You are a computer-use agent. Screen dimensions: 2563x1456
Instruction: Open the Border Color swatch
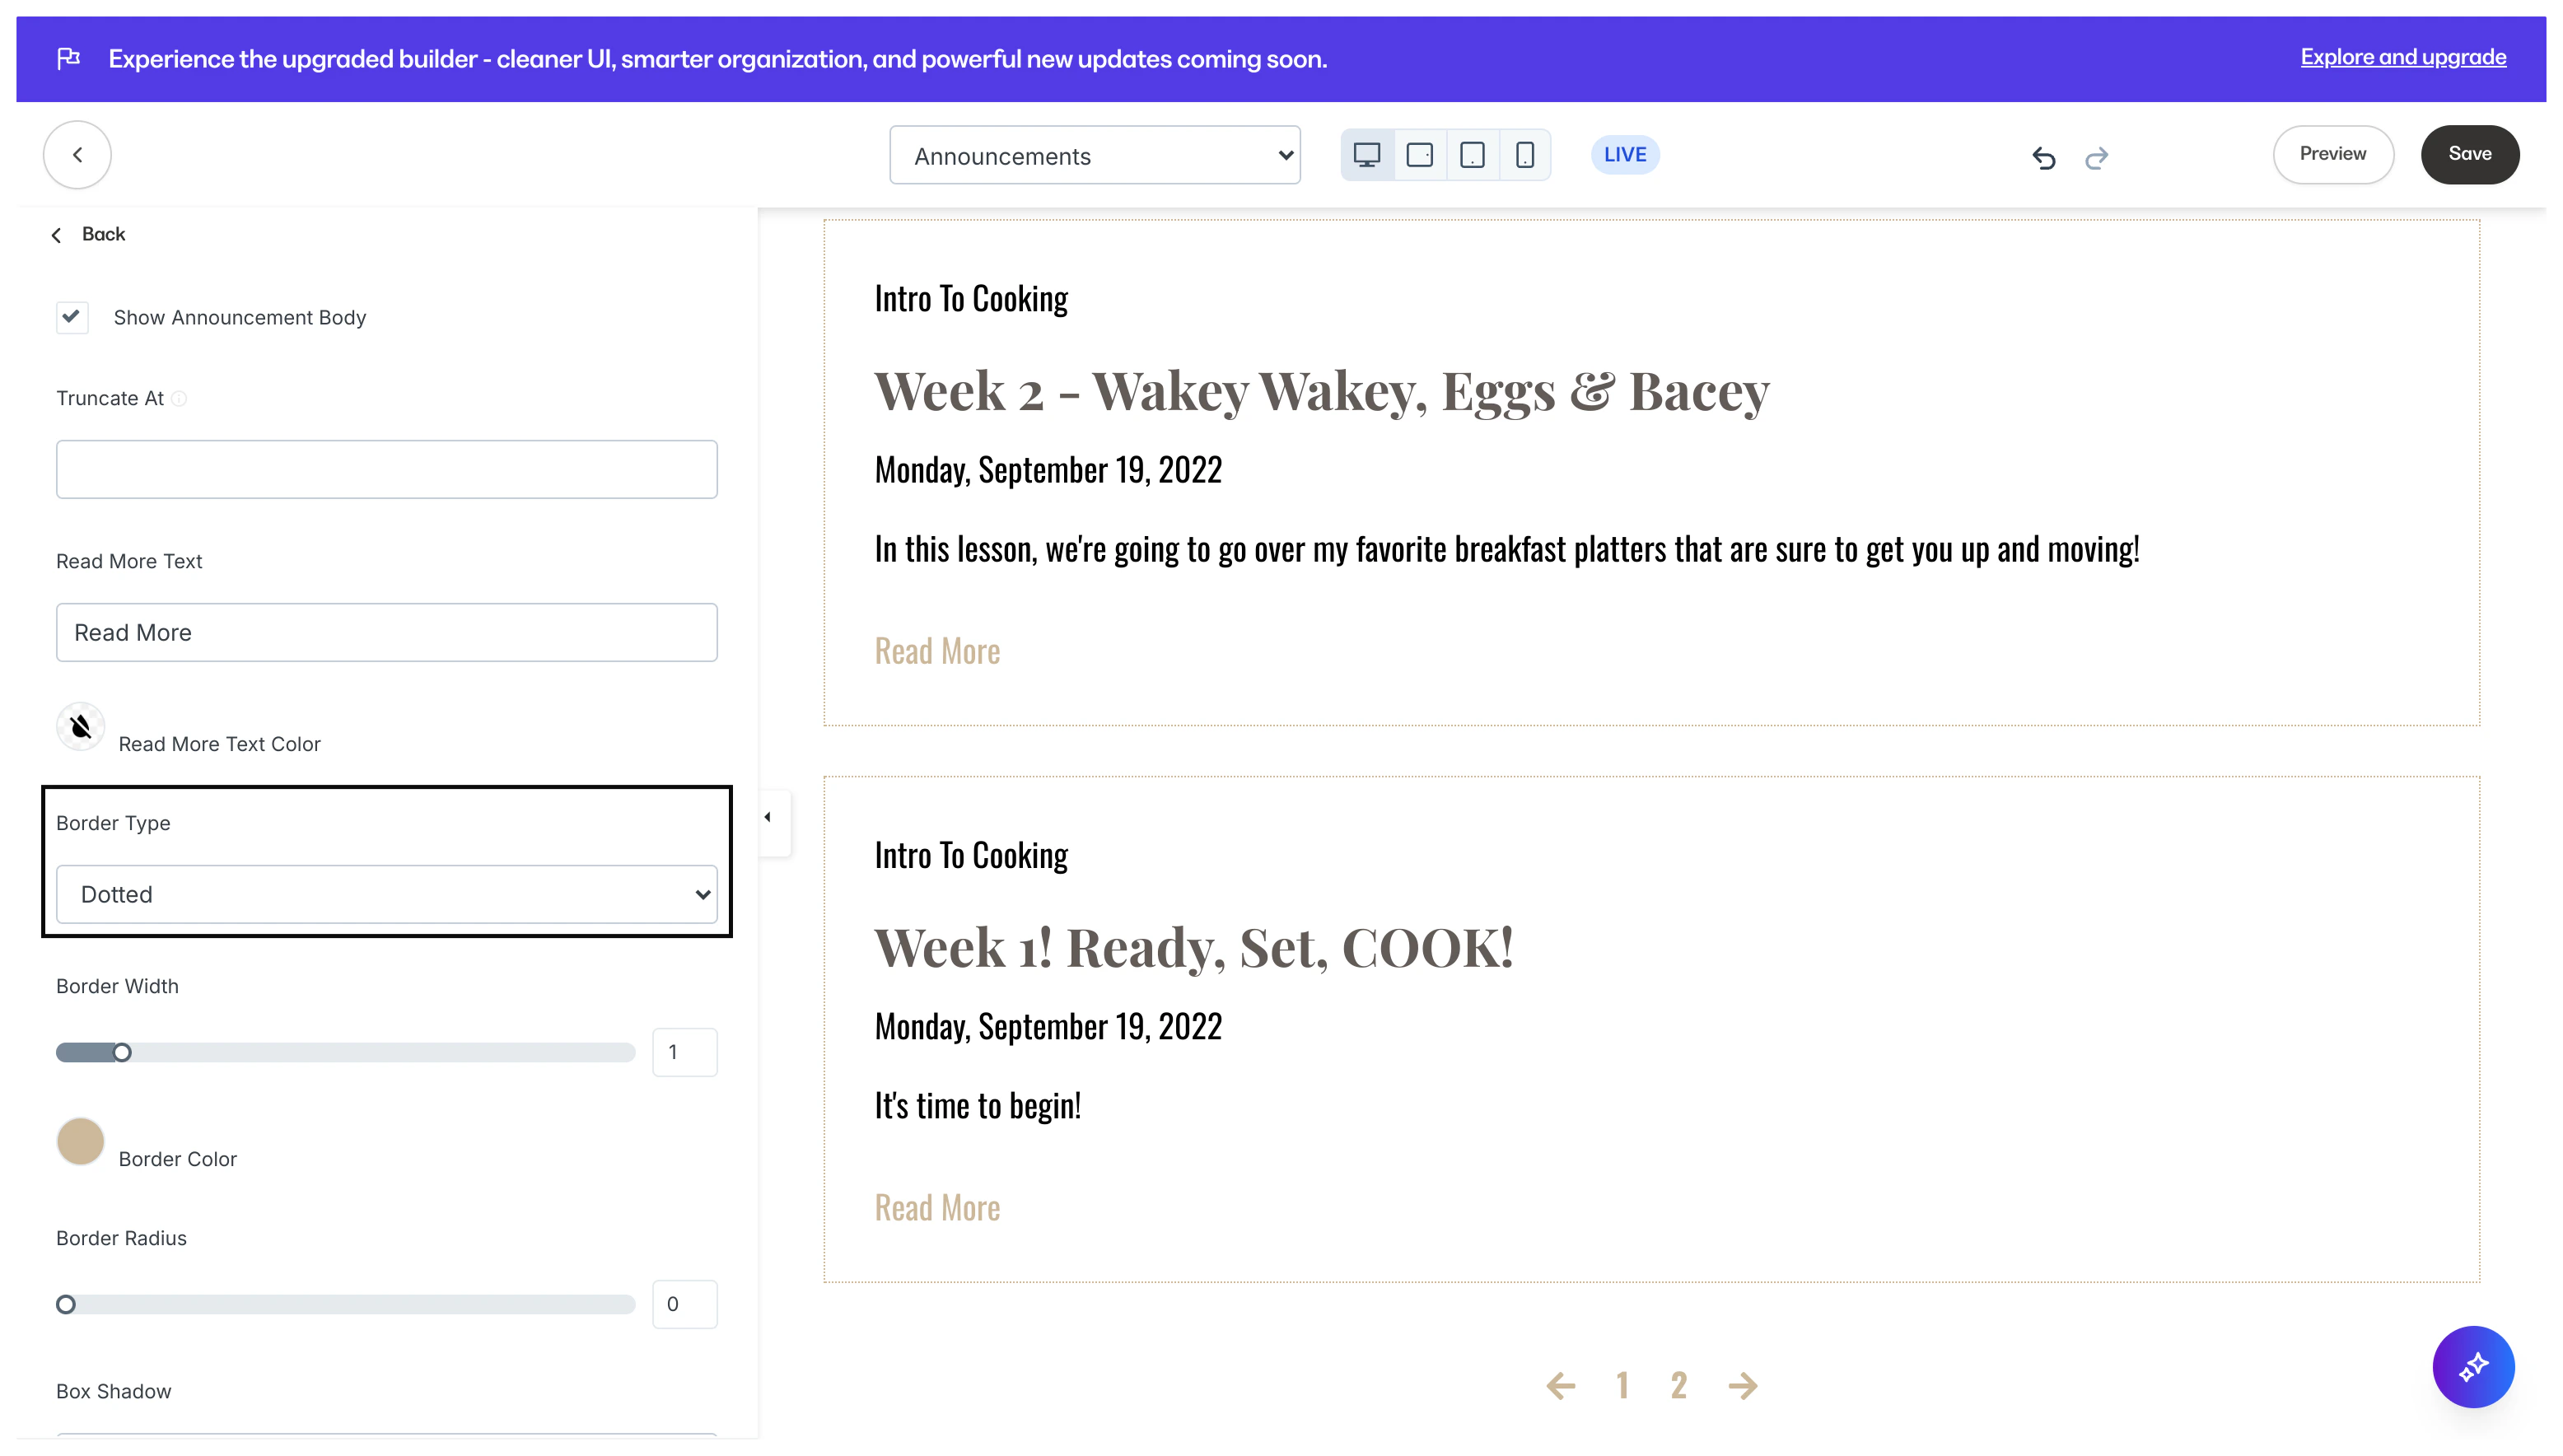[80, 1142]
